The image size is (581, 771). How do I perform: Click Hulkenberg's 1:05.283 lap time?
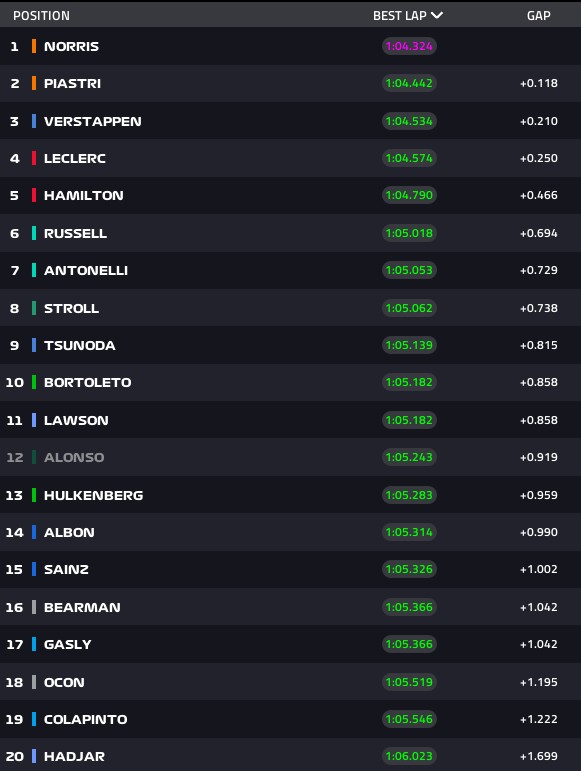click(x=409, y=495)
